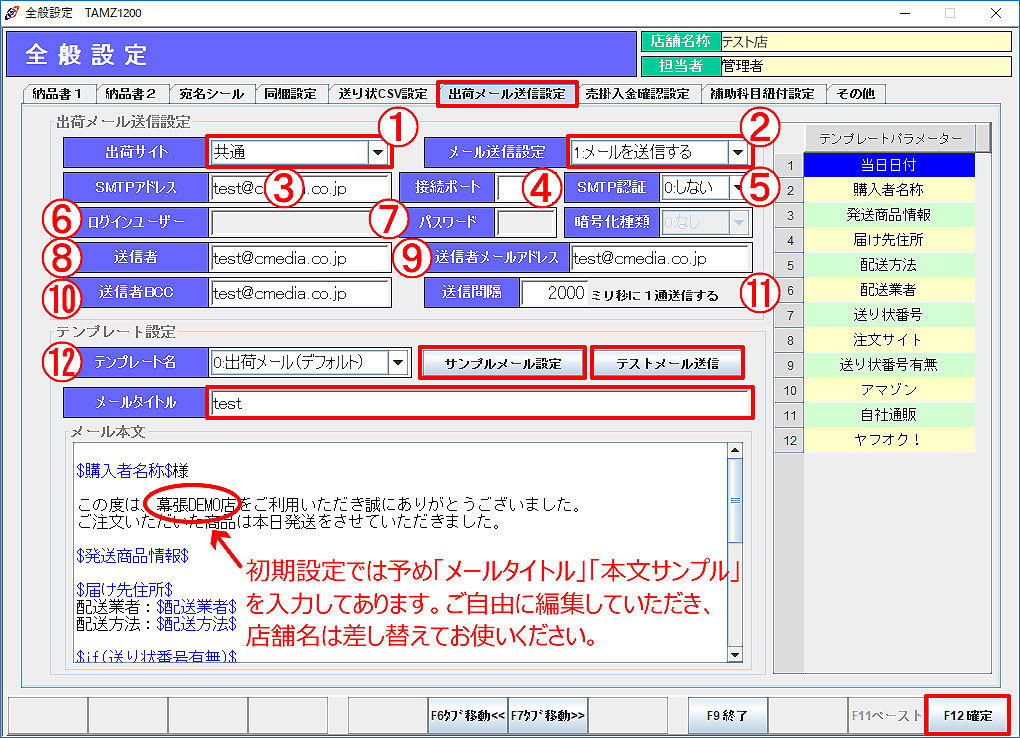This screenshot has height=738, width=1020.
Task: Click the F9 終了 button
Action: point(727,716)
